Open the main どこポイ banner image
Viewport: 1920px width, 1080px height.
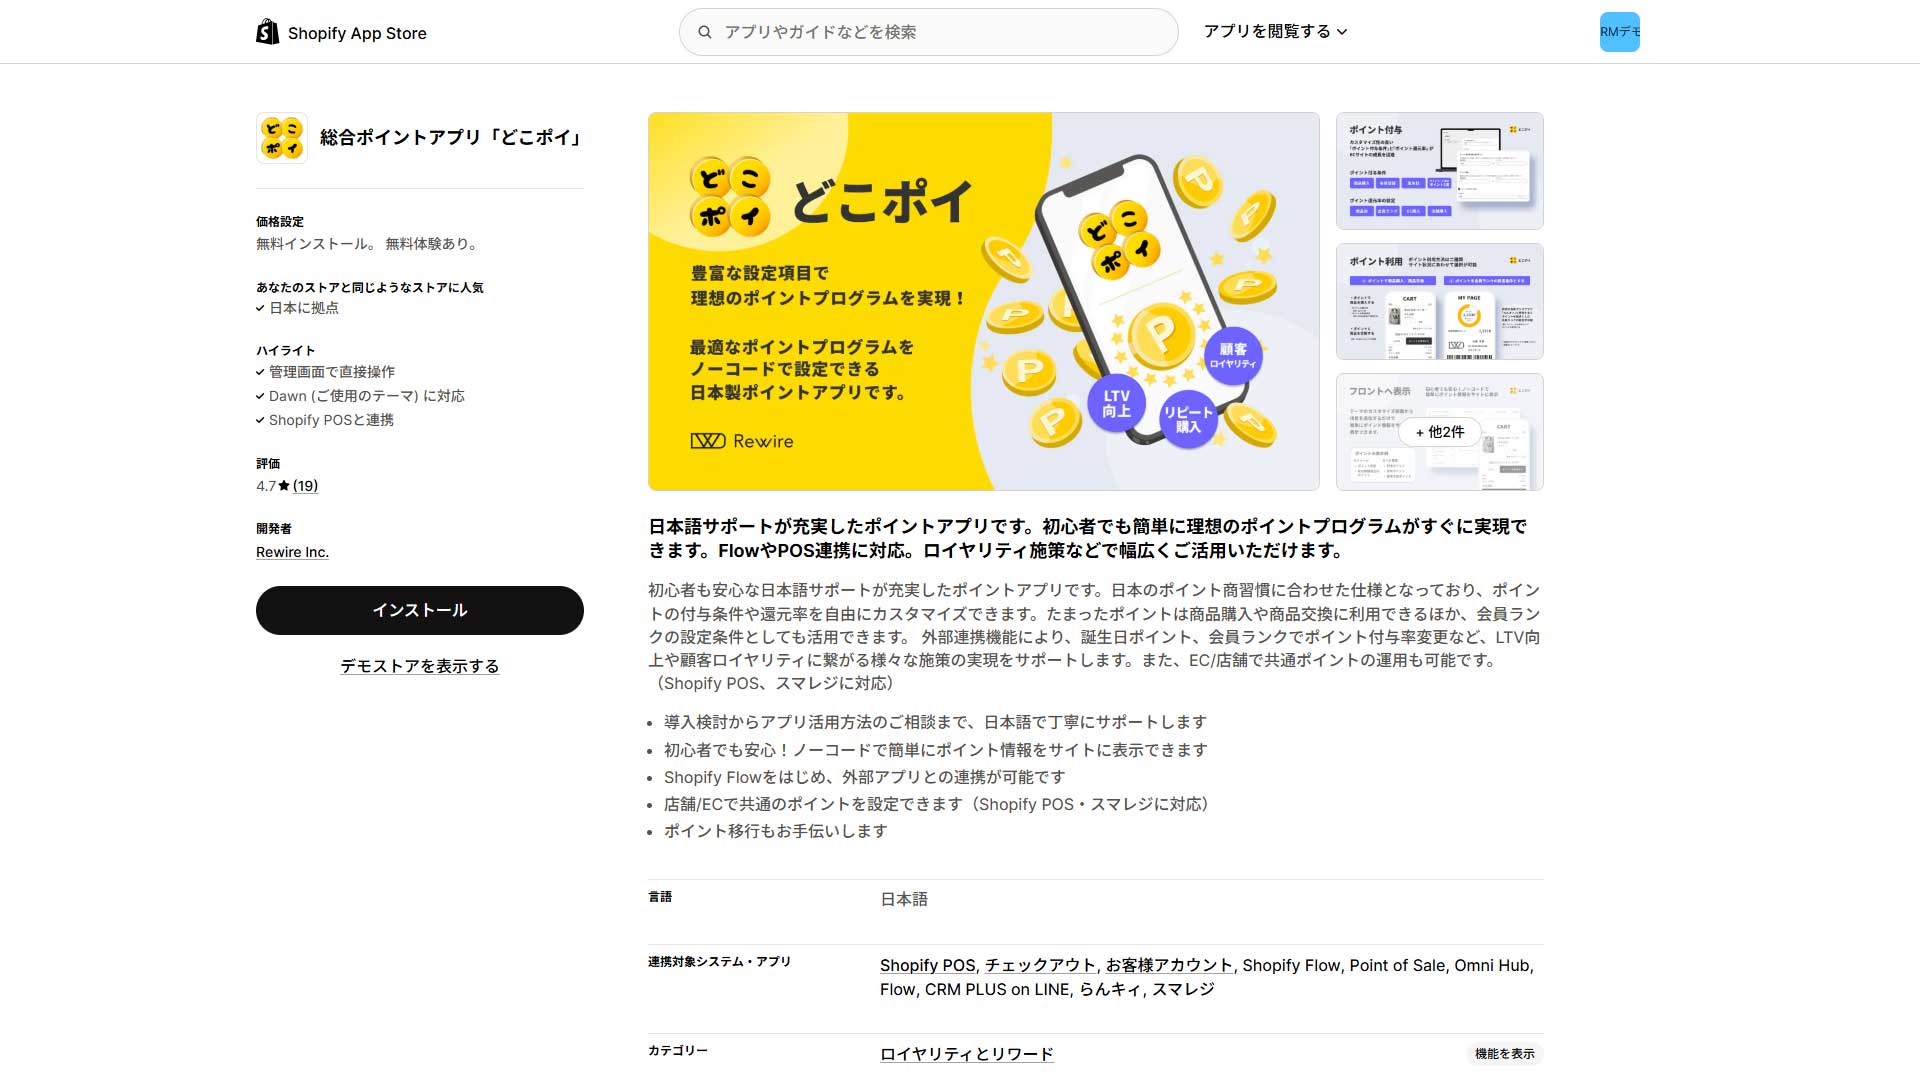983,301
